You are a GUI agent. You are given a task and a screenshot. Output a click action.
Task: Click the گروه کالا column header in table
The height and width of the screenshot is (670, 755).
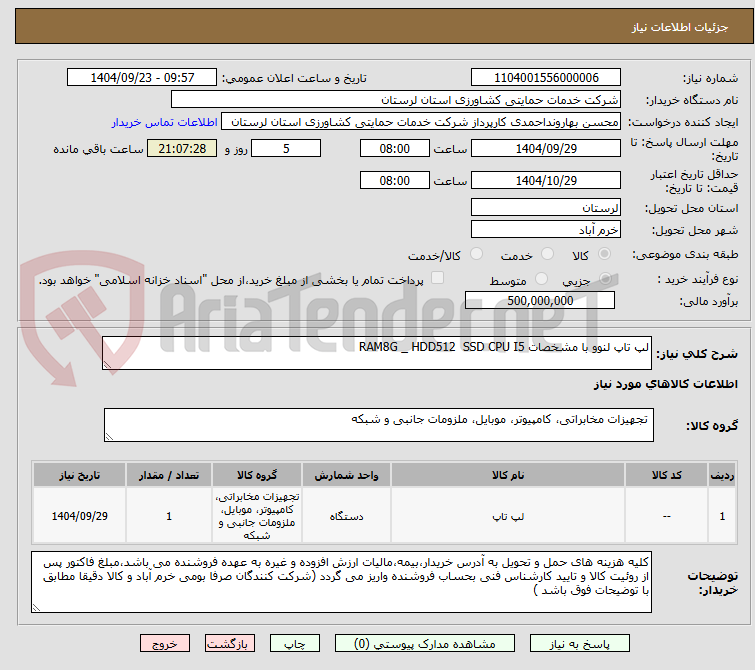point(257,475)
